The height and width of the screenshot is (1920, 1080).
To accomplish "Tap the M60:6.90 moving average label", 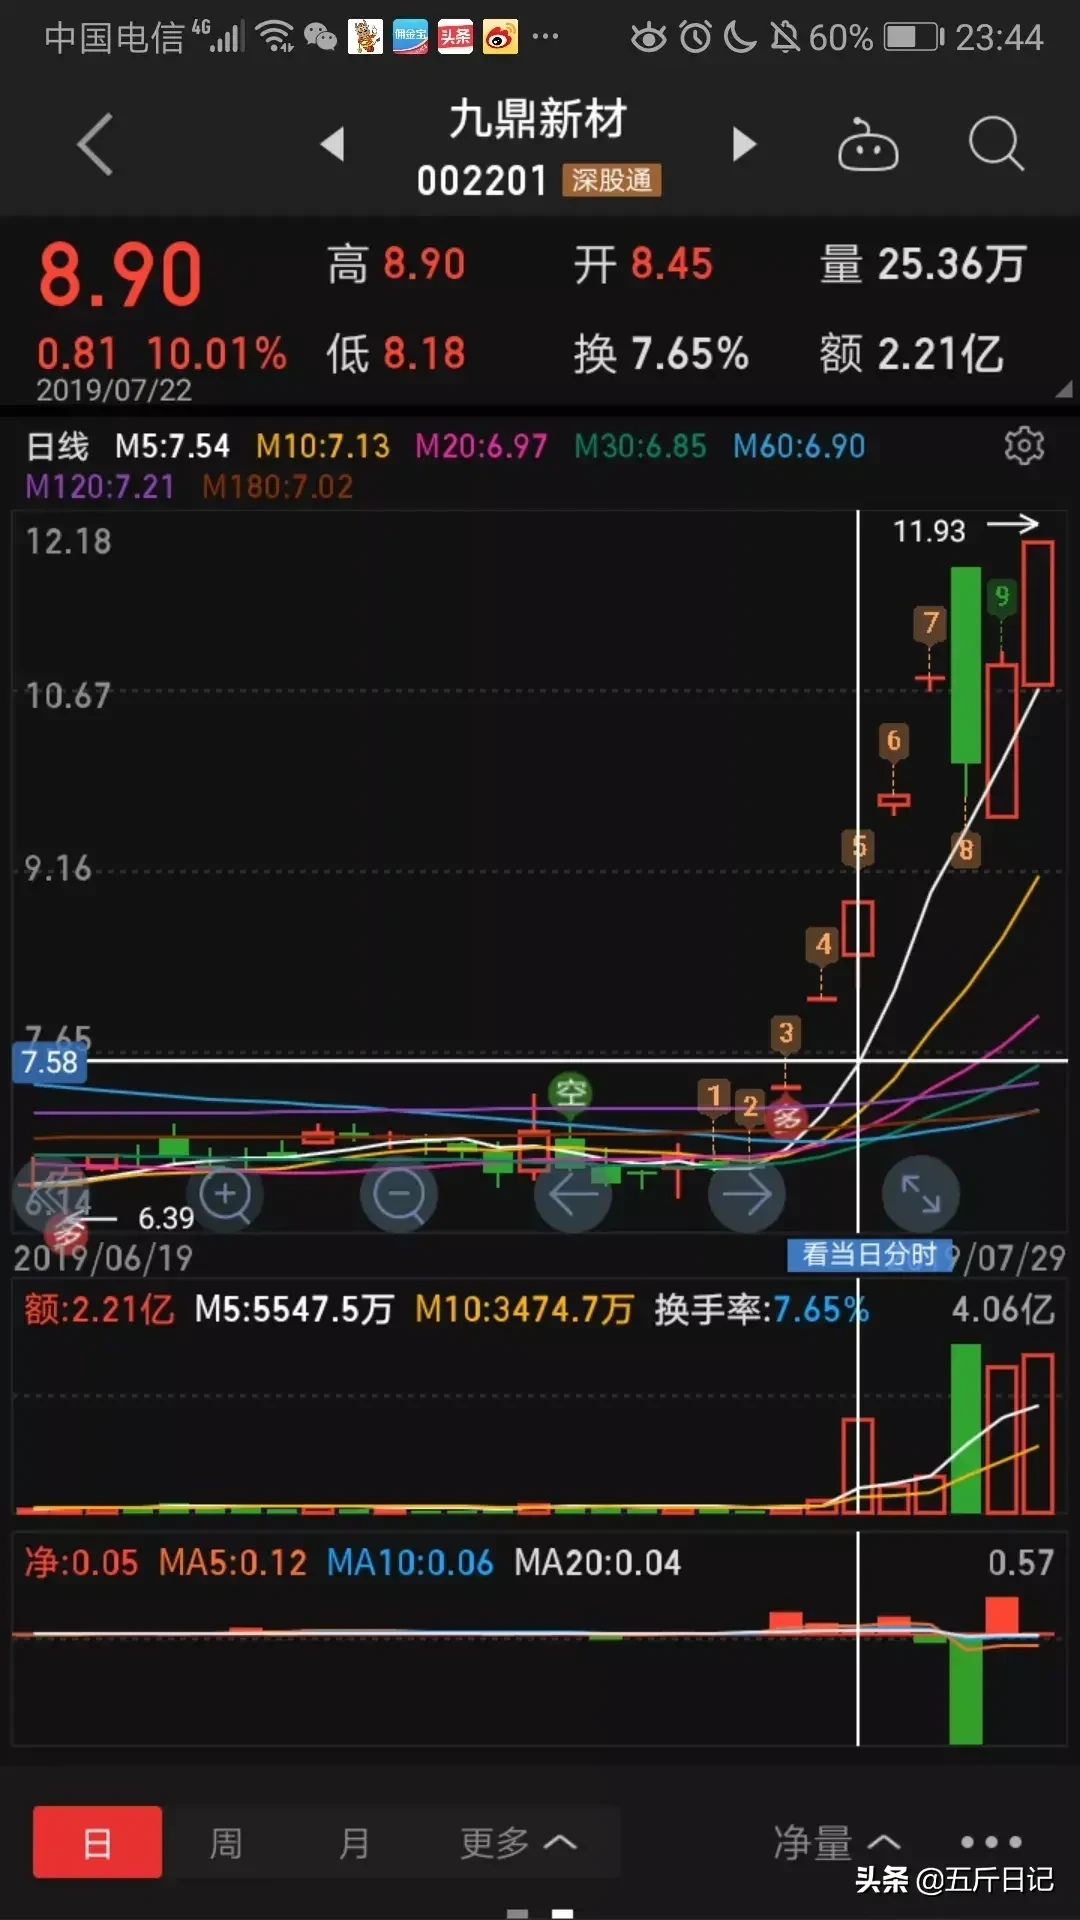I will 799,446.
